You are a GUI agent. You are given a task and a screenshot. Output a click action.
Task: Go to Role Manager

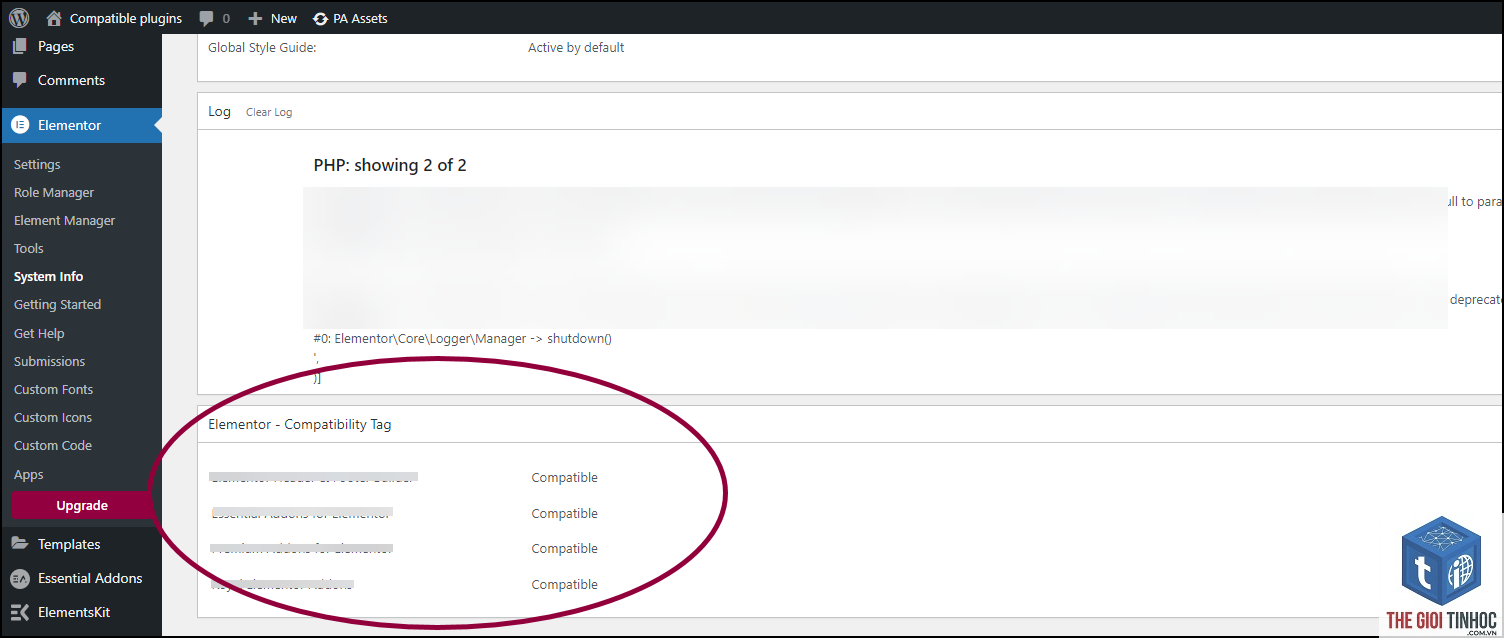pyautogui.click(x=54, y=192)
